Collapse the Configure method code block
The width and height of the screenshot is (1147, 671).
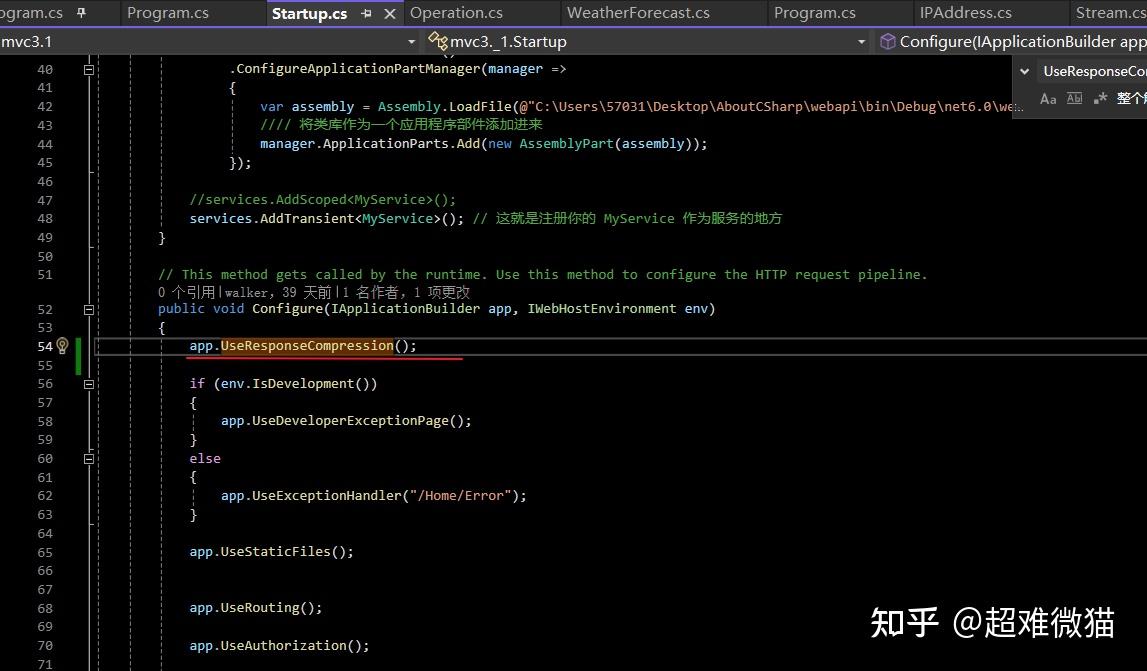coord(88,310)
